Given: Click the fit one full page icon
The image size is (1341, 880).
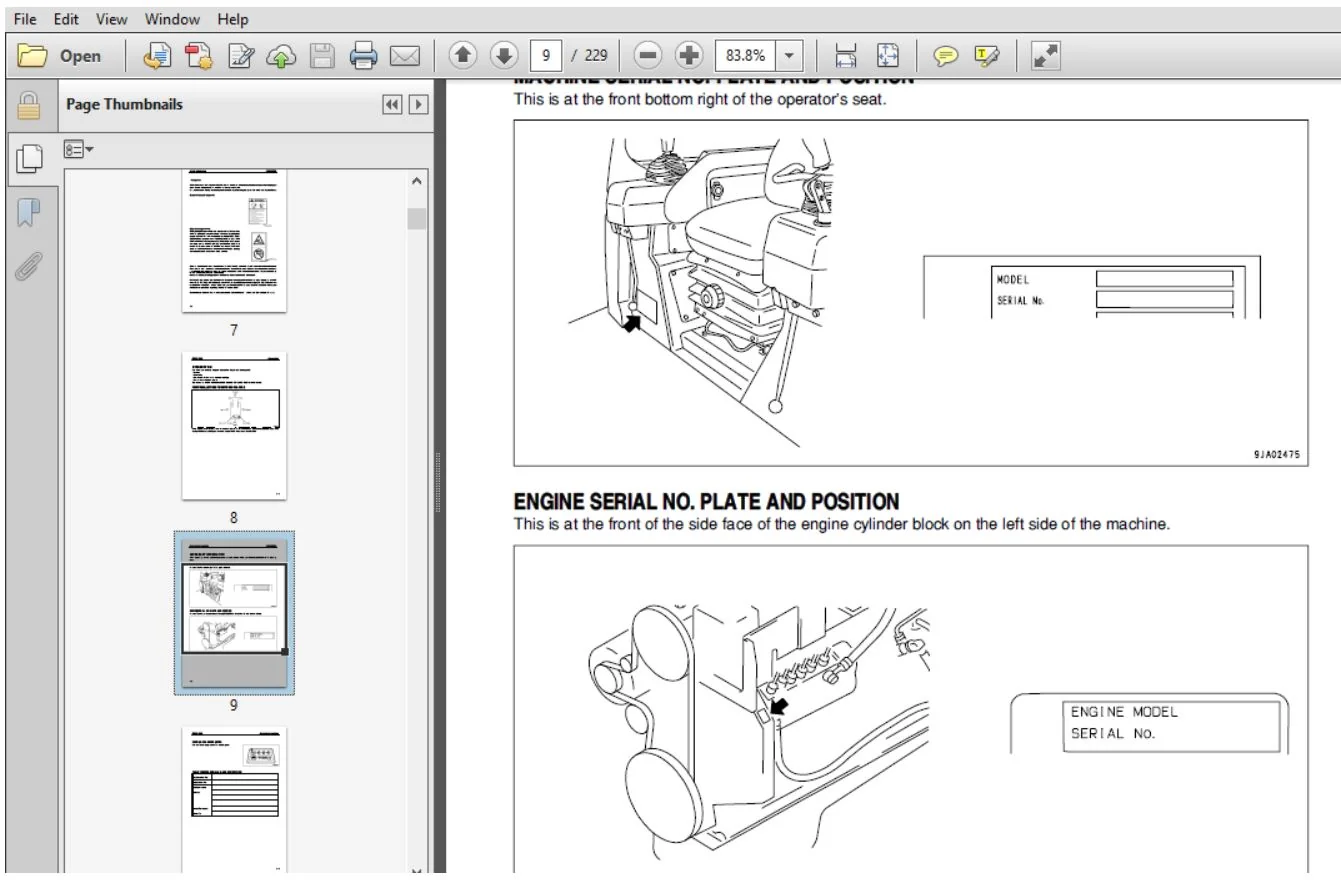Looking at the screenshot, I should pyautogui.click(x=888, y=56).
